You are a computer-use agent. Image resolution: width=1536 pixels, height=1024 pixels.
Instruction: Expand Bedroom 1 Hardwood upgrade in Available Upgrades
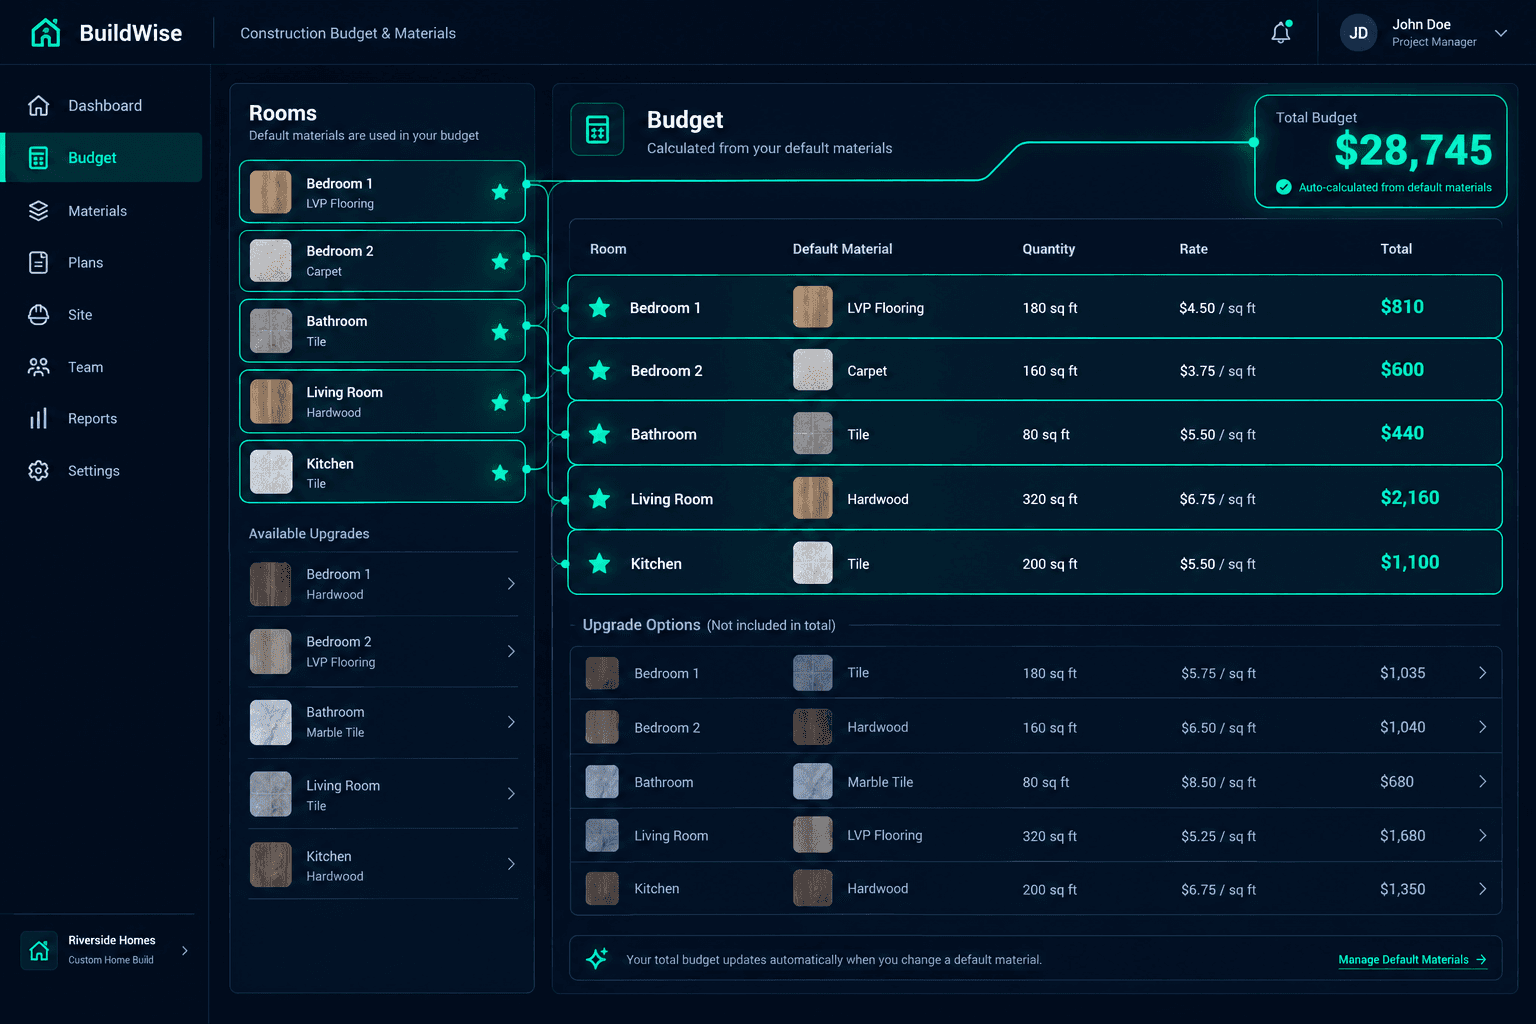coord(511,584)
